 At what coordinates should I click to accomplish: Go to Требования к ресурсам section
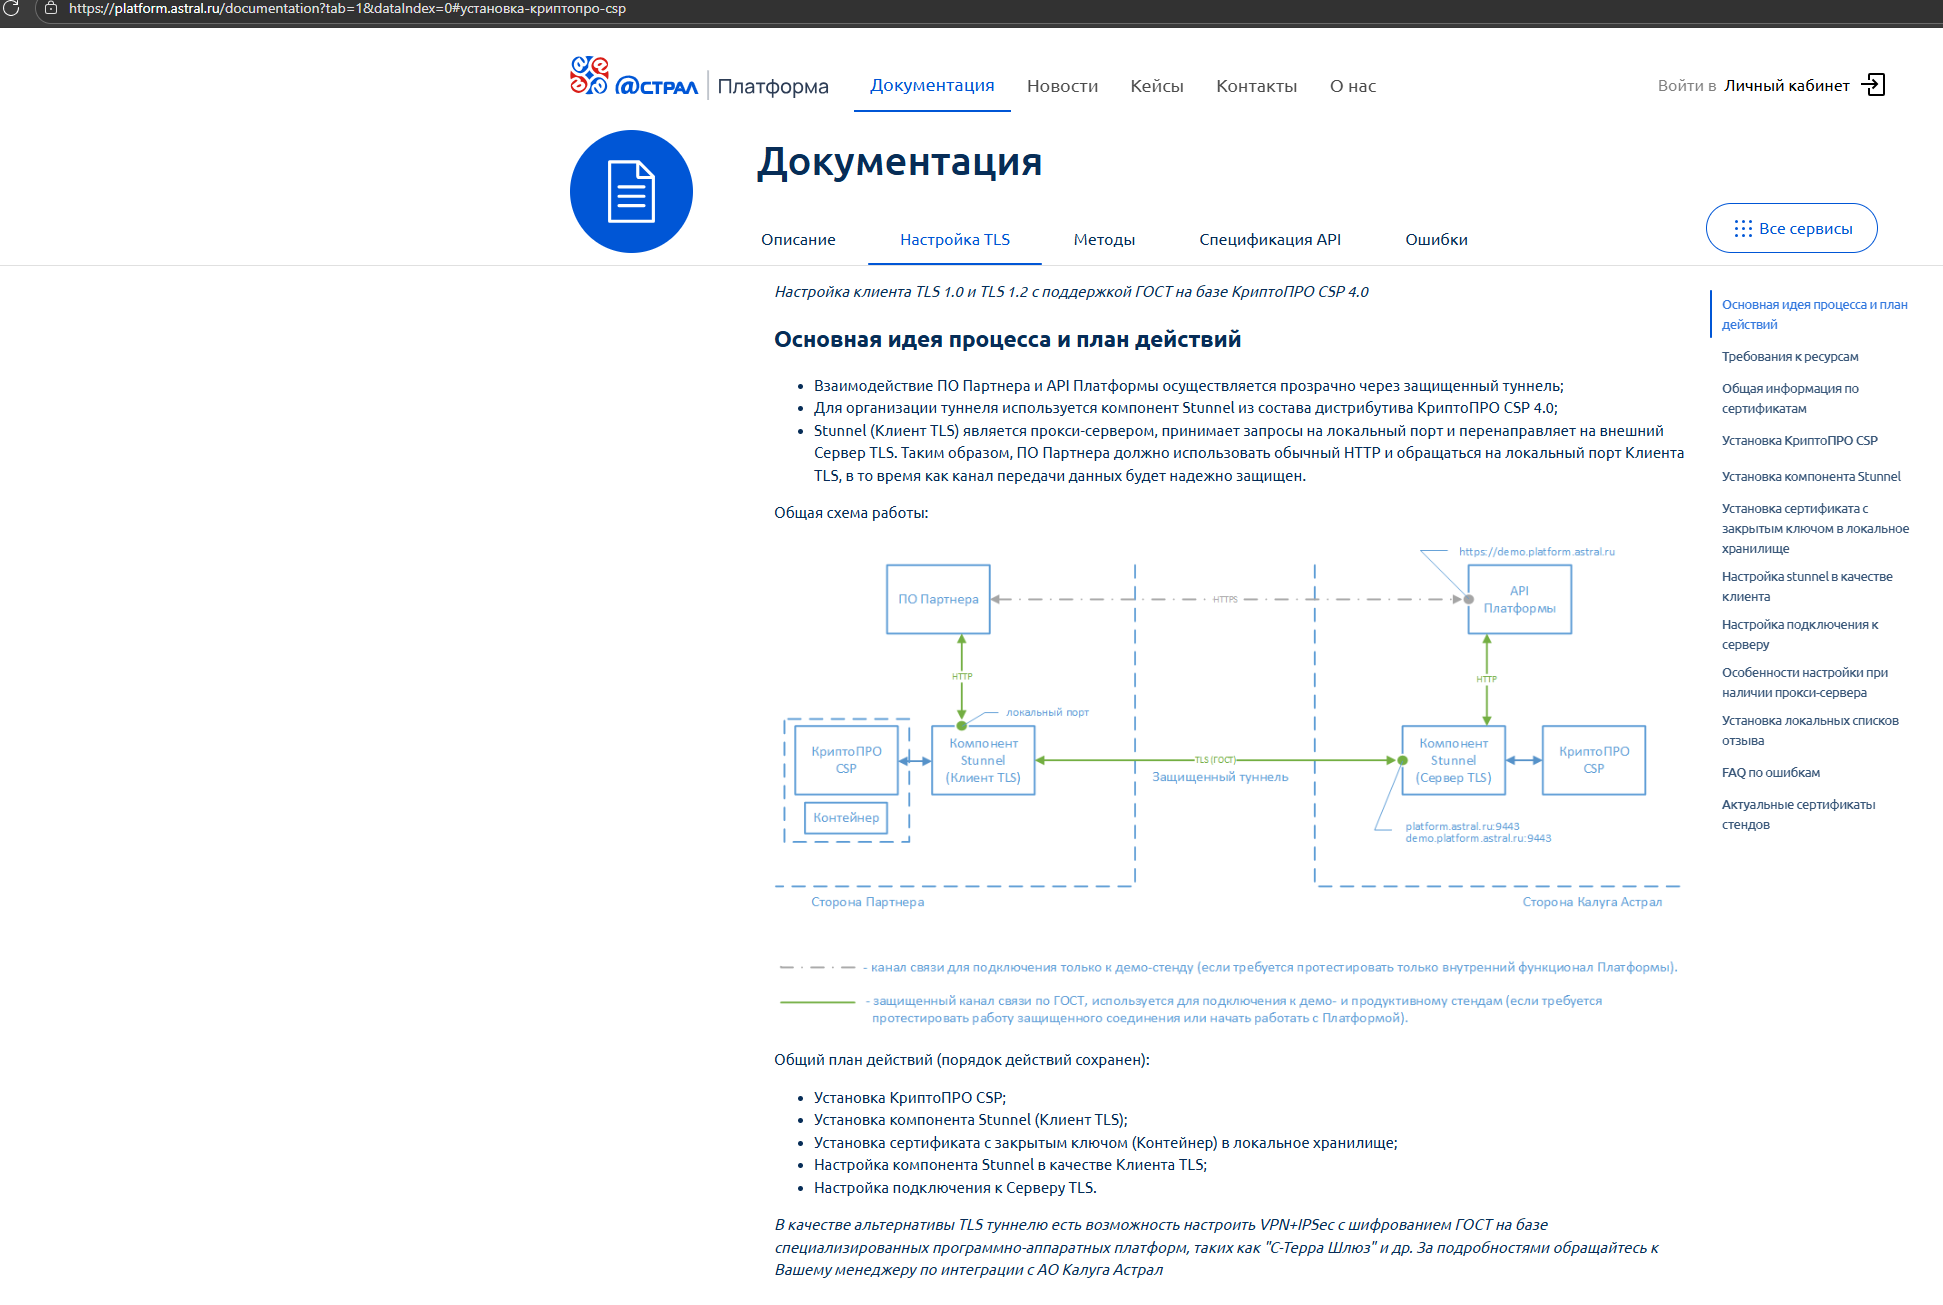1790,357
